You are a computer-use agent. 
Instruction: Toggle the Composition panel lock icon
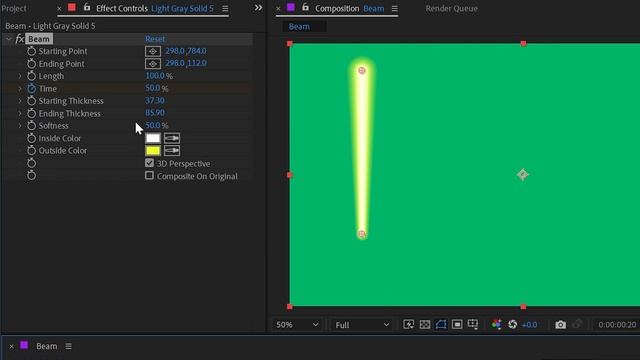305,7
